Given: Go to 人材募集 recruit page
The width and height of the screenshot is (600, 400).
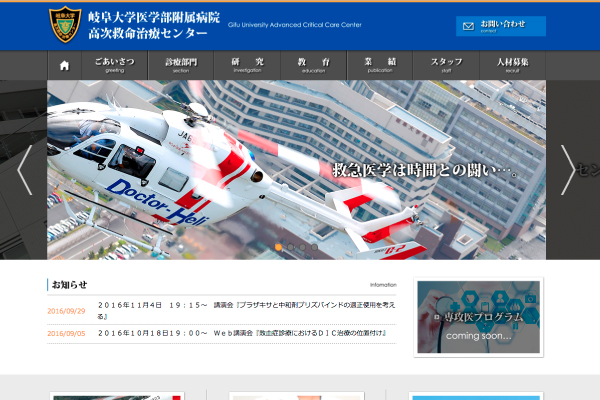Looking at the screenshot, I should (x=512, y=66).
